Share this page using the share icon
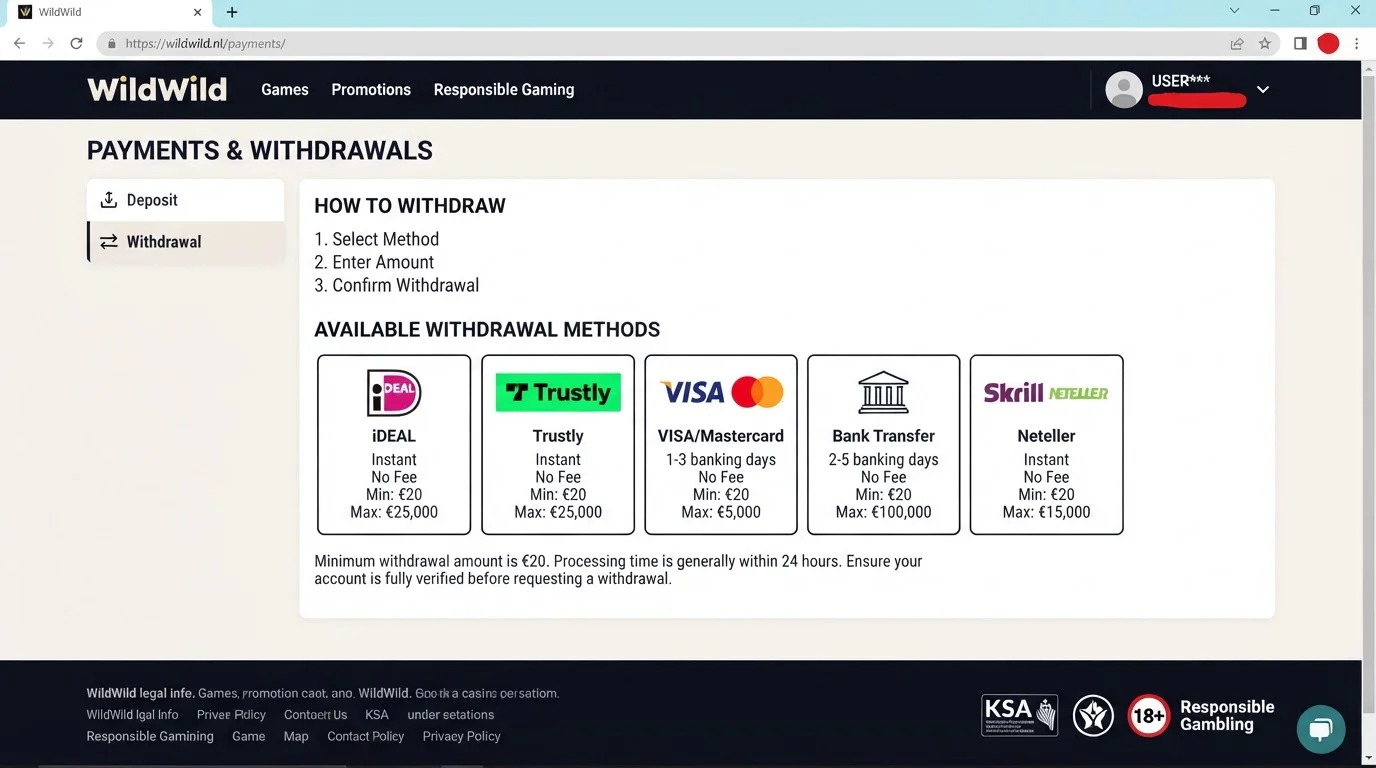 [1237, 44]
